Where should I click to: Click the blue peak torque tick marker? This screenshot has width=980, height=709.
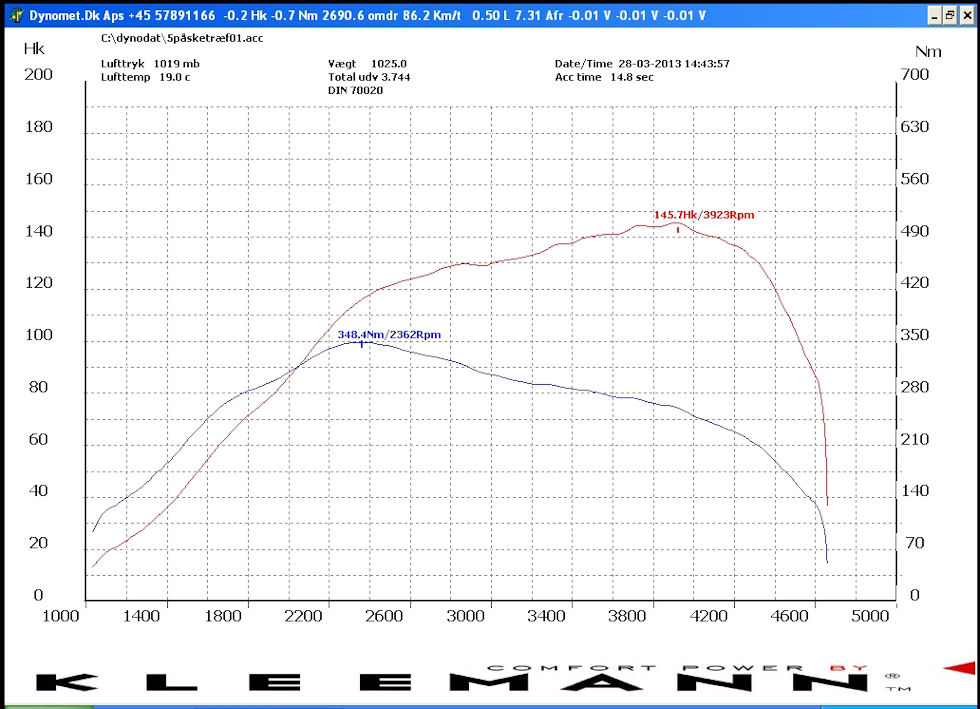361,343
